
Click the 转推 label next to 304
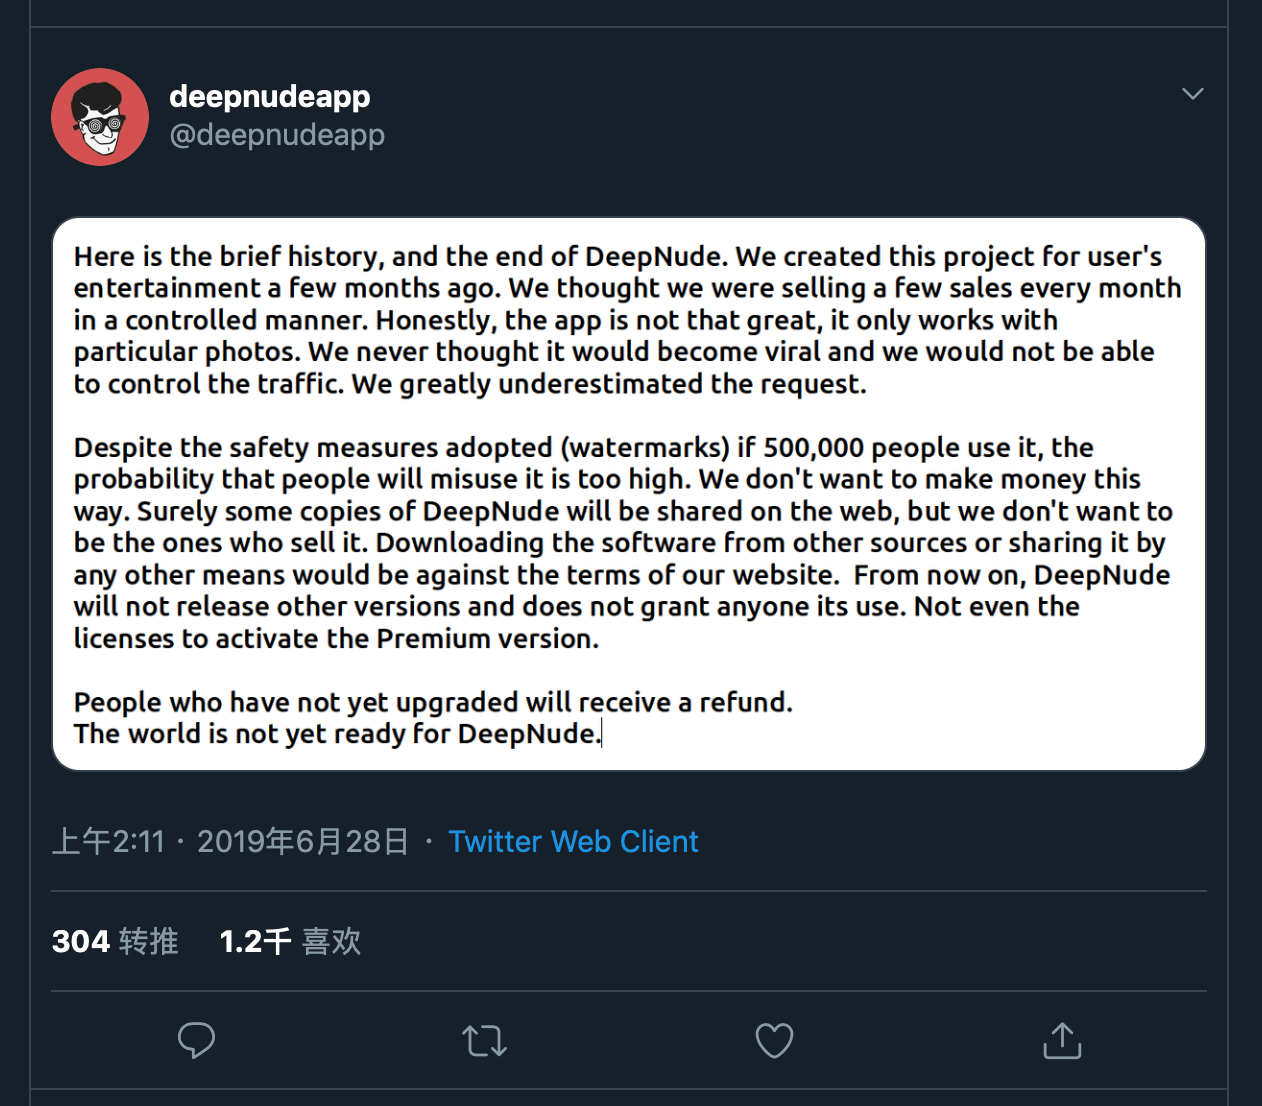[x=149, y=941]
